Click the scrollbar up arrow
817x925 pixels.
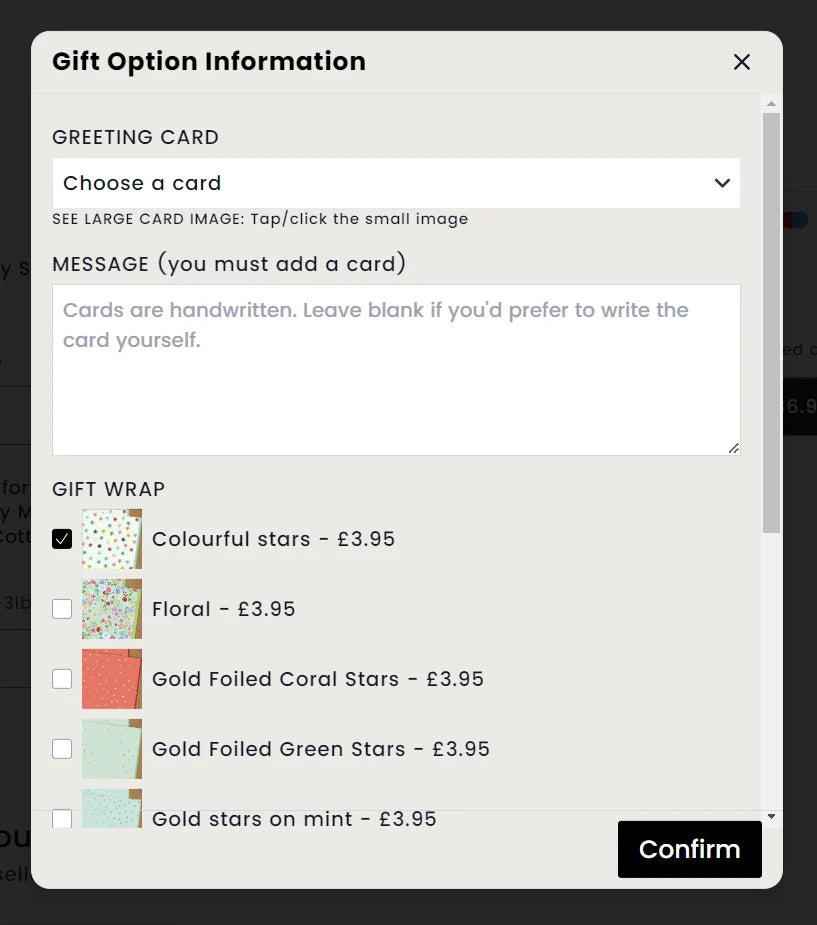point(771,103)
